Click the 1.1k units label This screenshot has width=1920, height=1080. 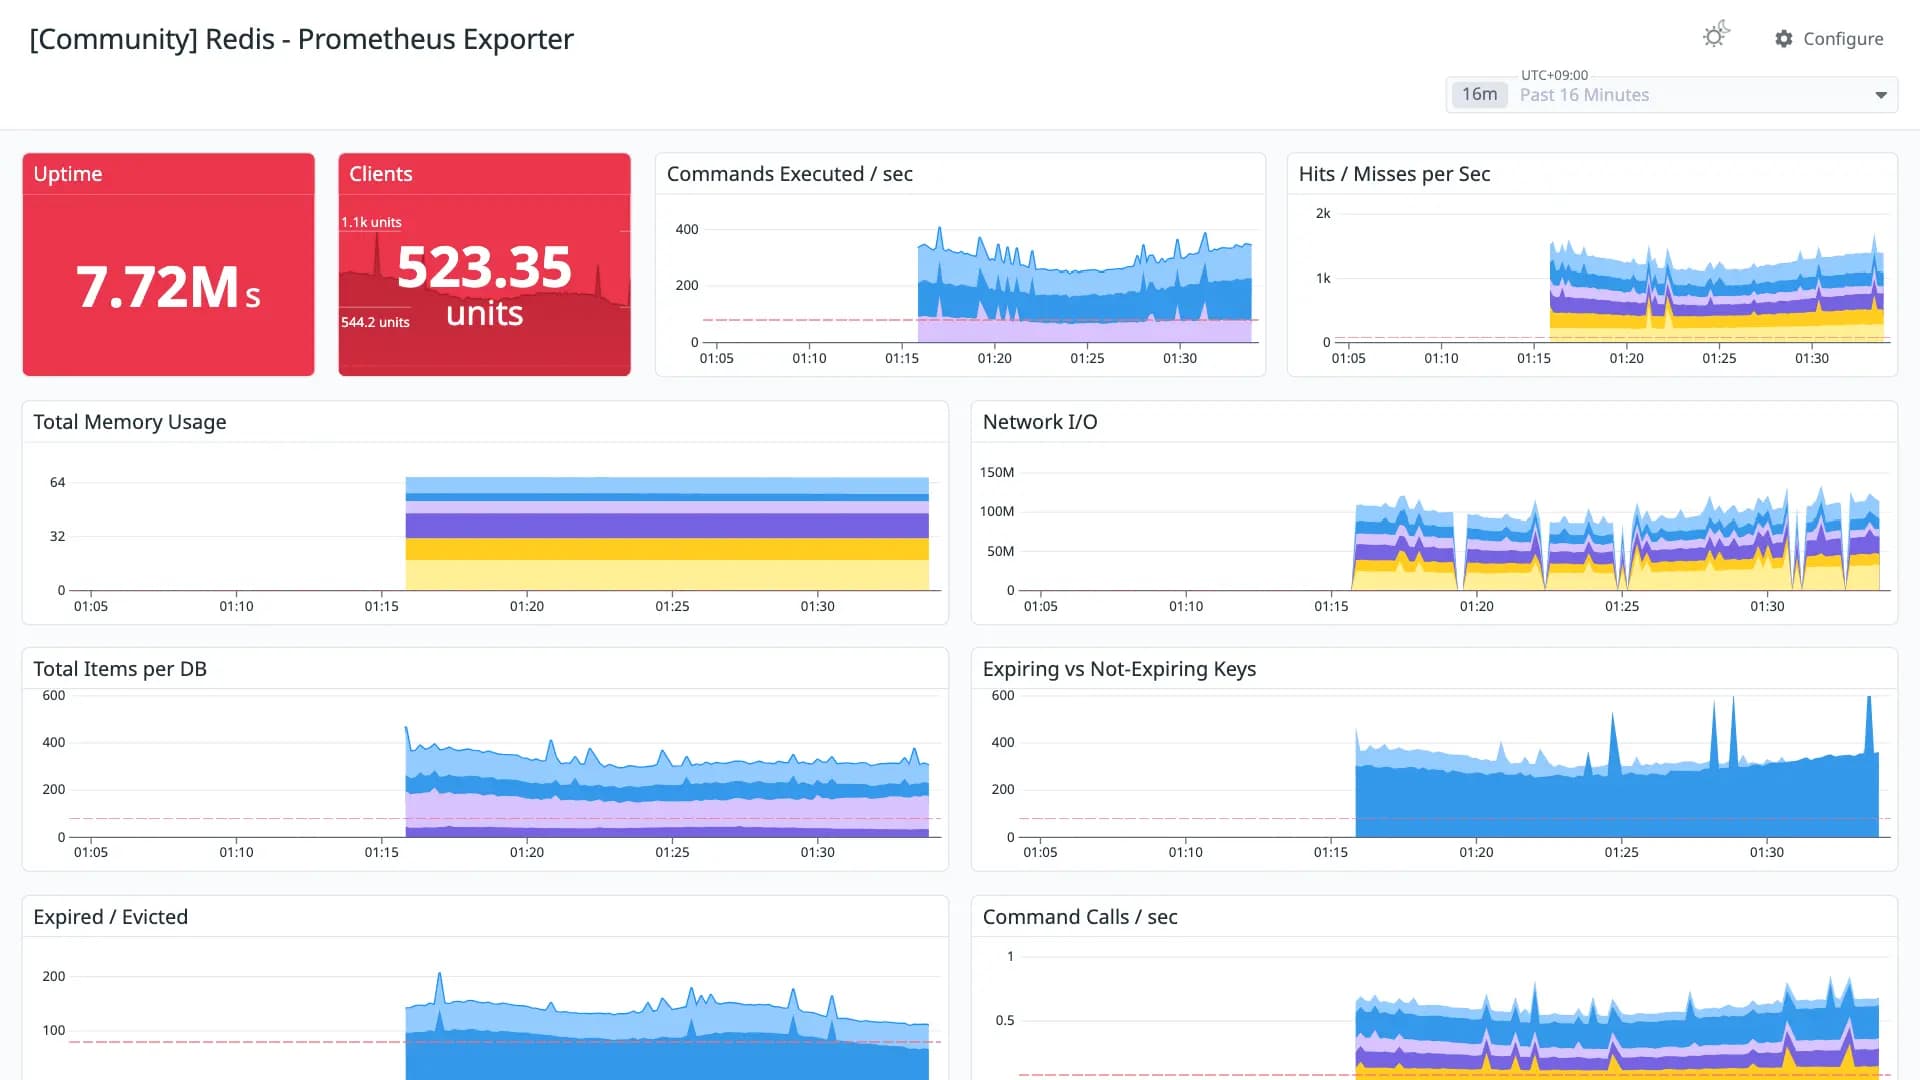pos(371,222)
